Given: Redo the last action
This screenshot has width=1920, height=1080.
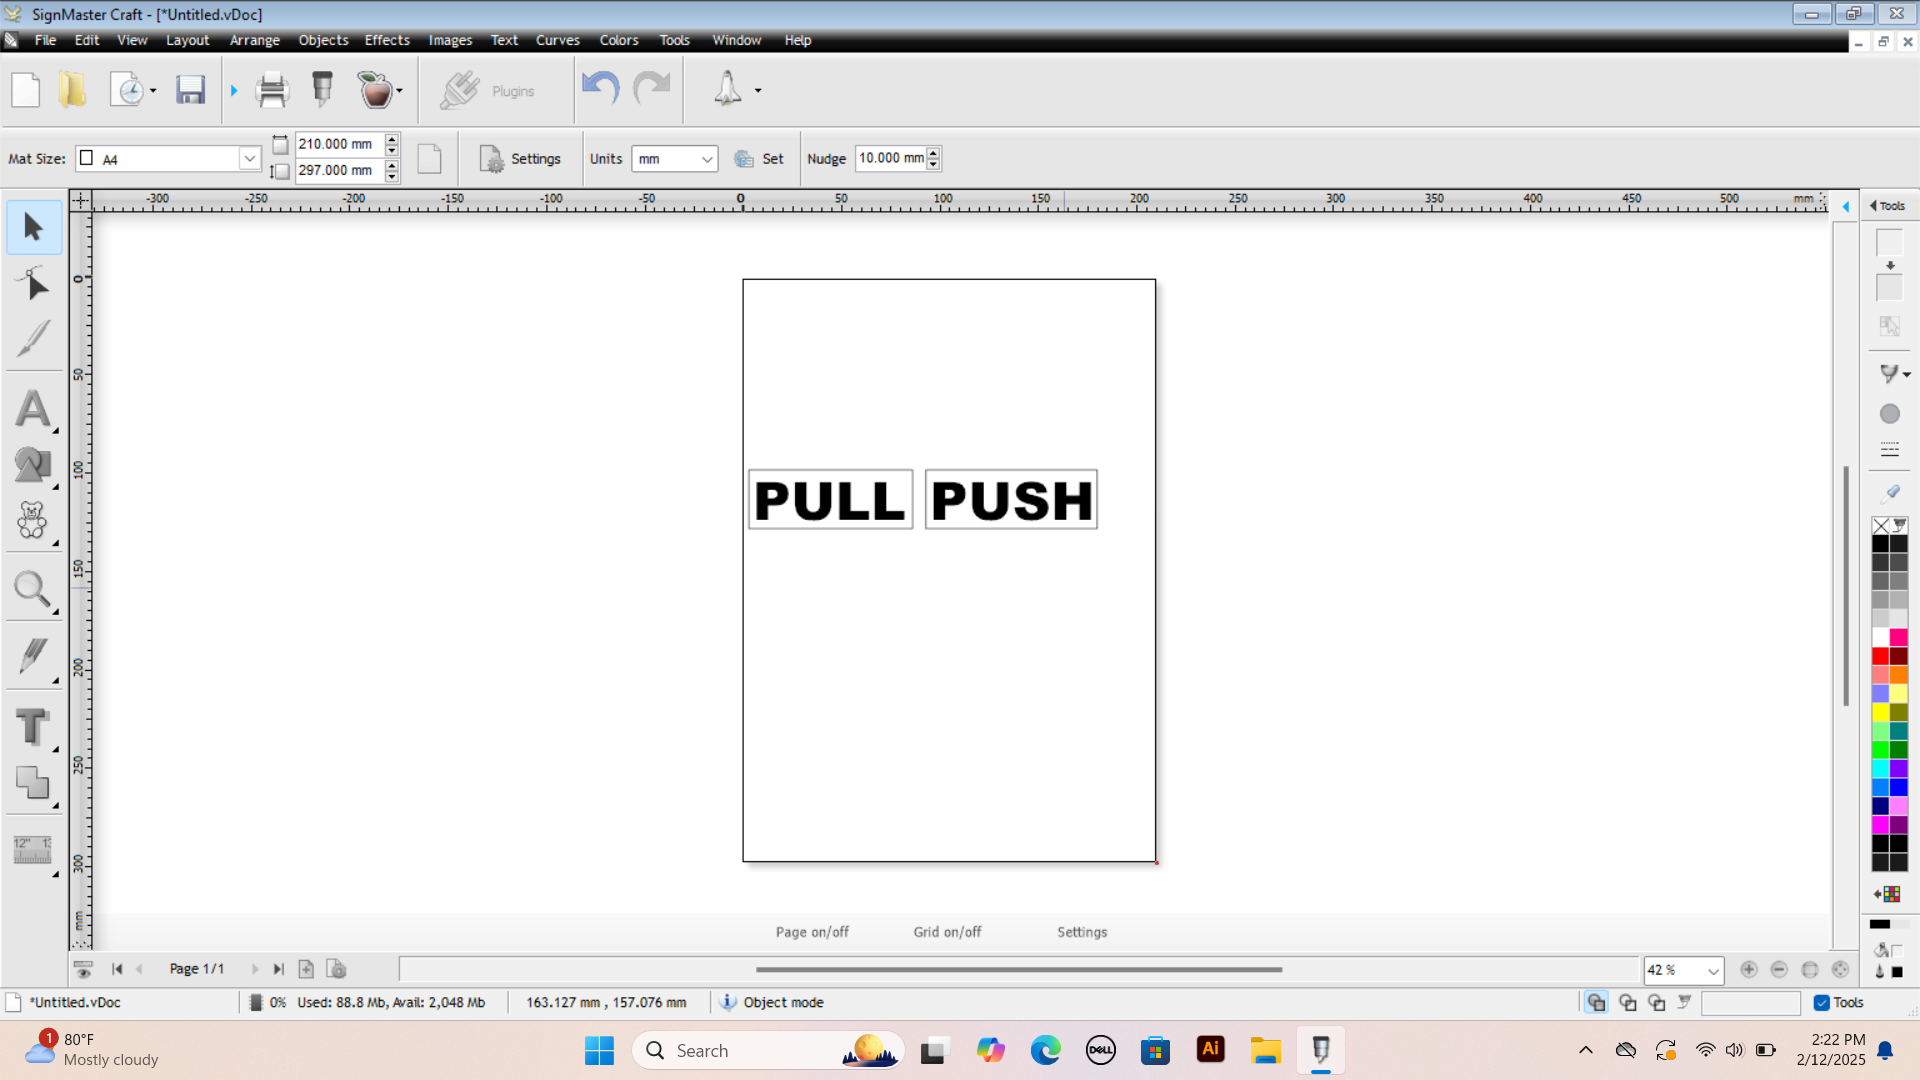Looking at the screenshot, I should coord(652,89).
